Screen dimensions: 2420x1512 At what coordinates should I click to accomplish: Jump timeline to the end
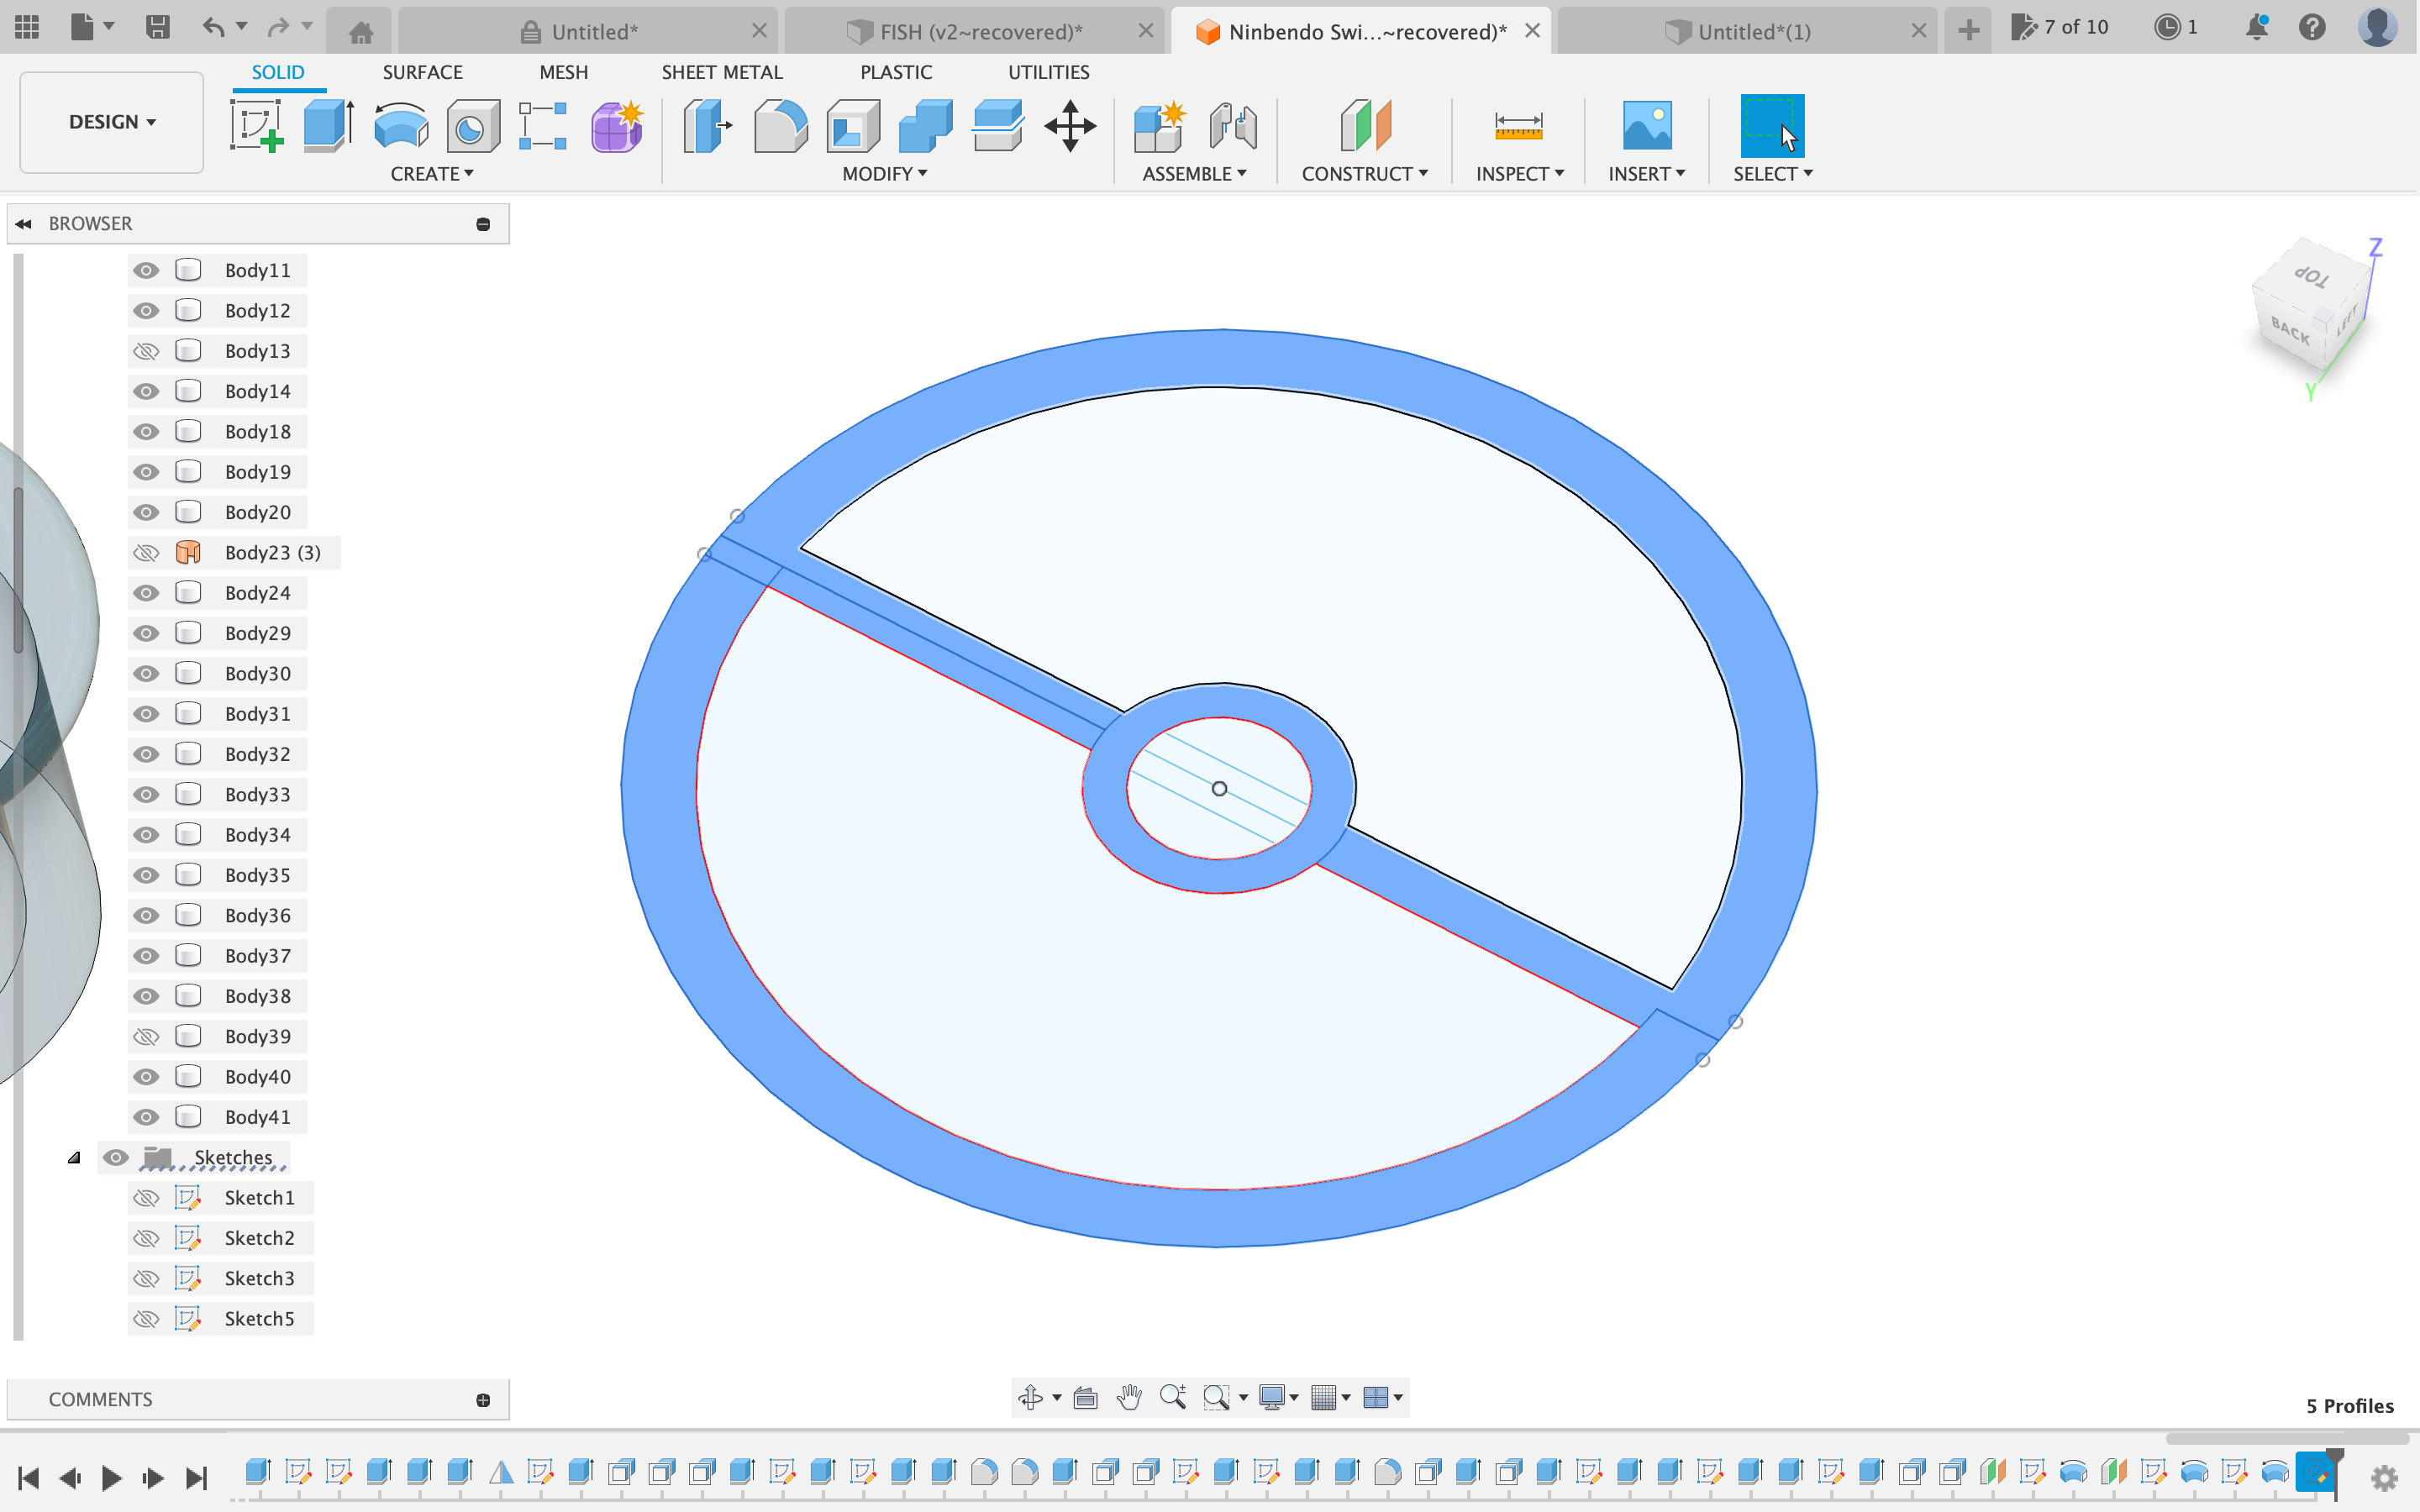click(196, 1478)
